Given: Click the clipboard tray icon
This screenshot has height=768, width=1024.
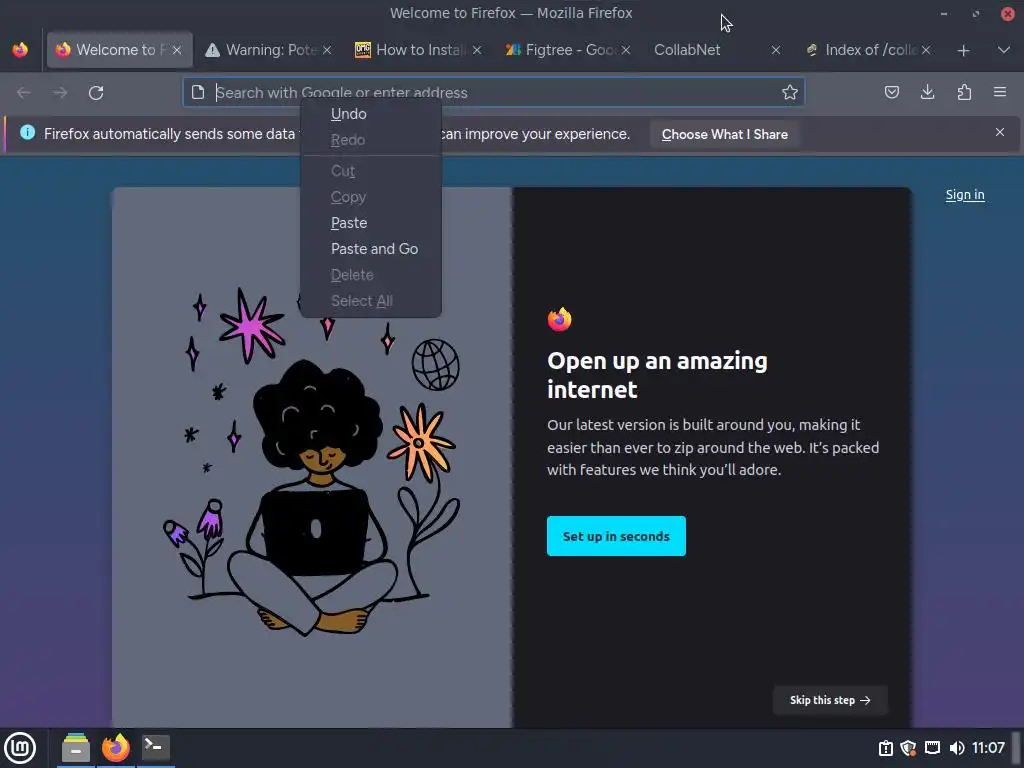Looking at the screenshot, I should (886, 748).
